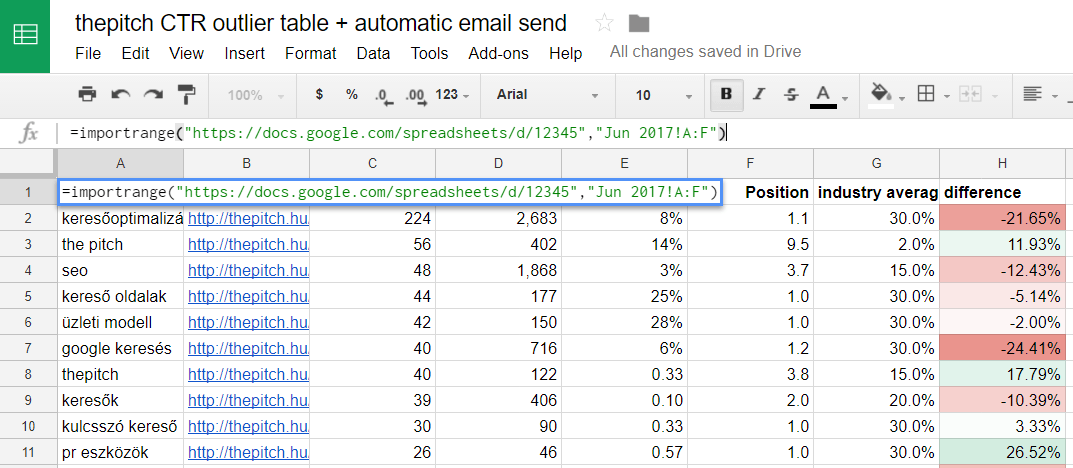The image size is (1073, 468).
Task: Open thepitch.hu link in google keresés row
Action: [x=248, y=348]
